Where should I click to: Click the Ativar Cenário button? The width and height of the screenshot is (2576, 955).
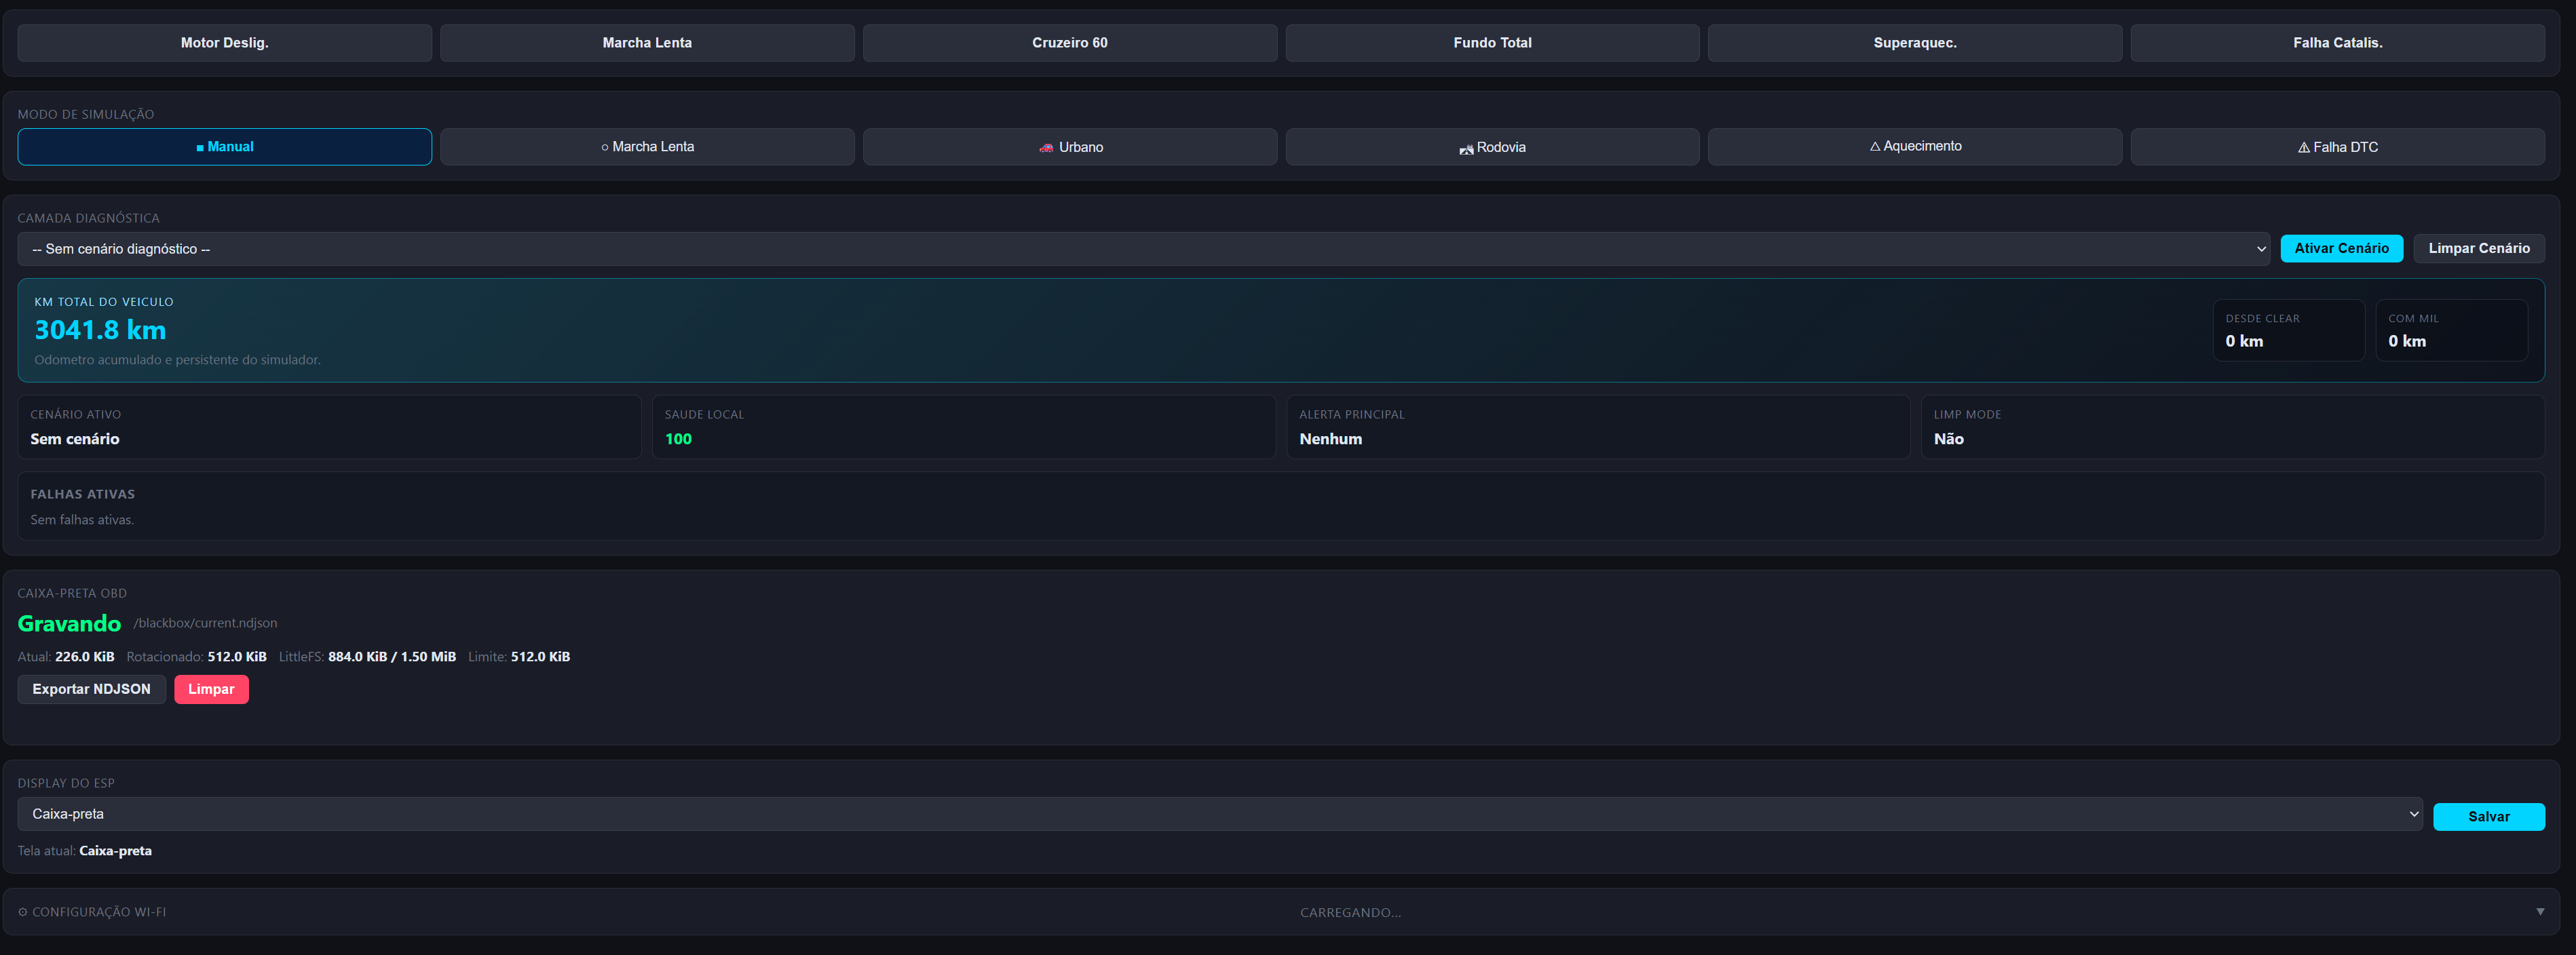[2341, 248]
